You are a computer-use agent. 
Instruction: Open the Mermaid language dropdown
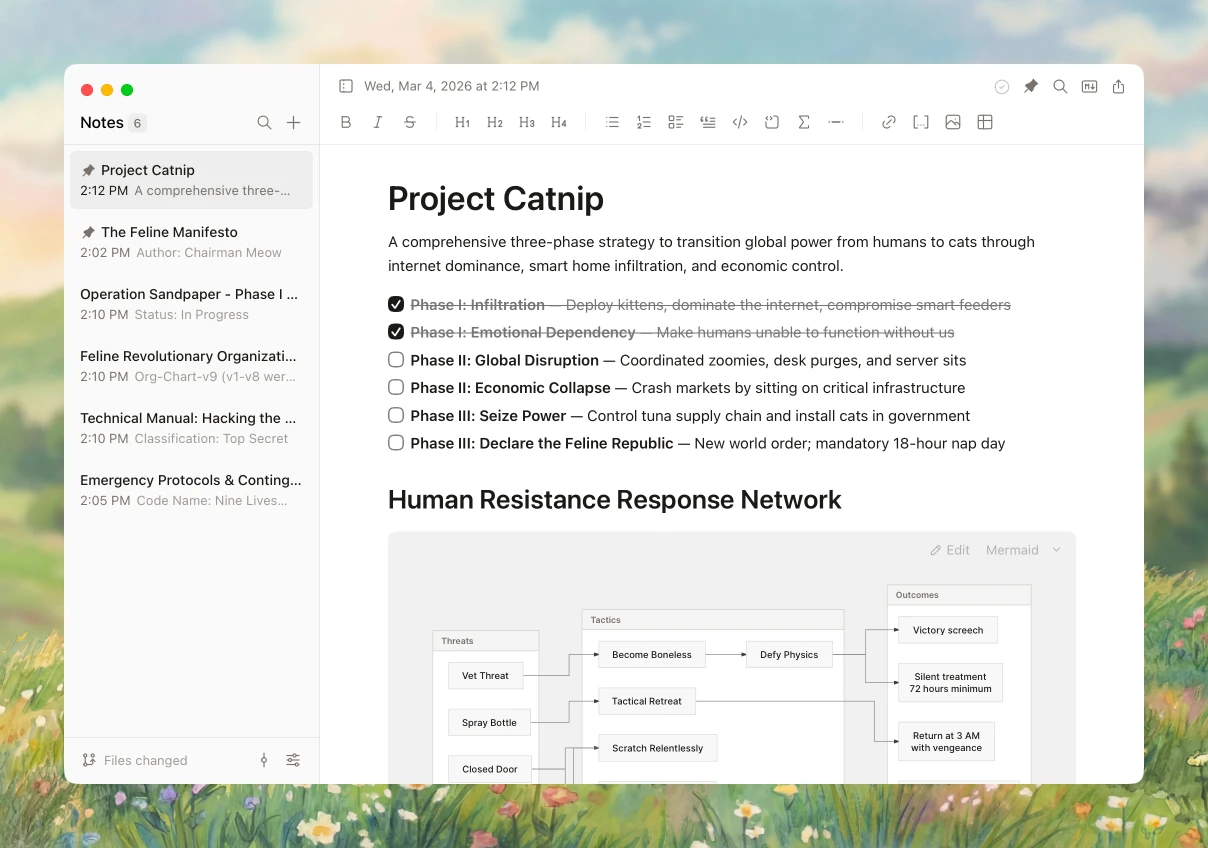(x=1023, y=550)
